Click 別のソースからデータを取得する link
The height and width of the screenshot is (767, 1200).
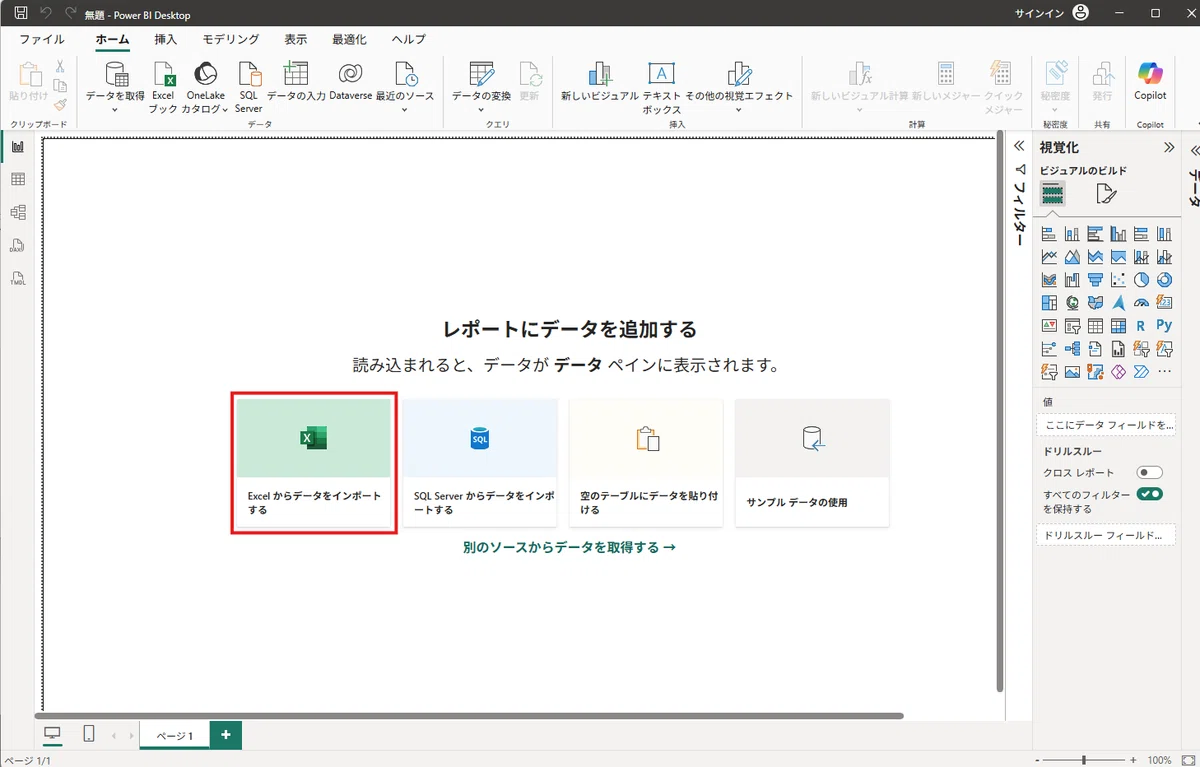pyautogui.click(x=569, y=547)
